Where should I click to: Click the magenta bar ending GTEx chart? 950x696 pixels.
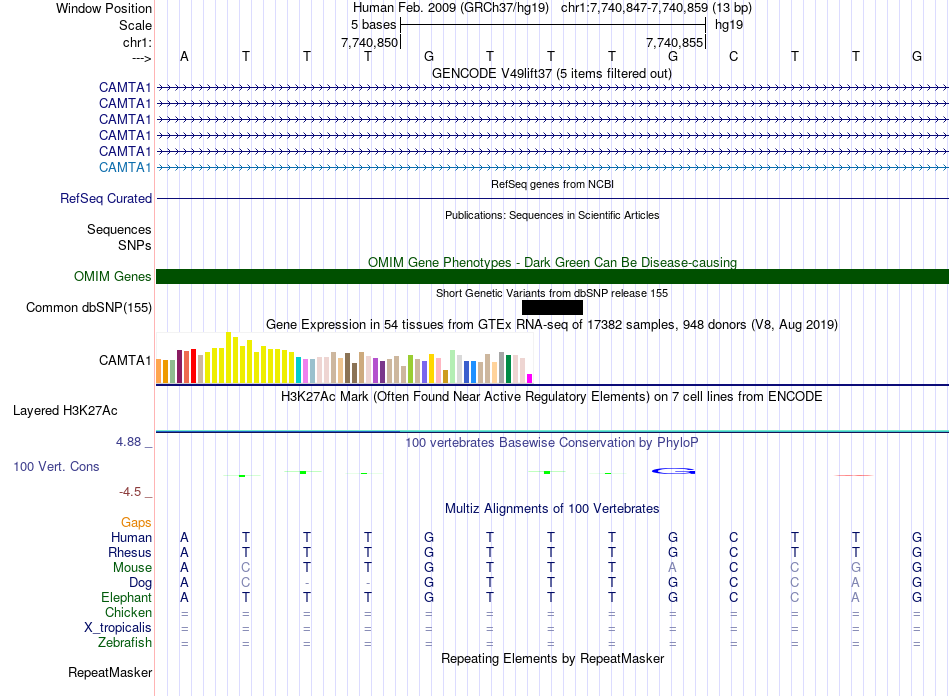[530, 379]
